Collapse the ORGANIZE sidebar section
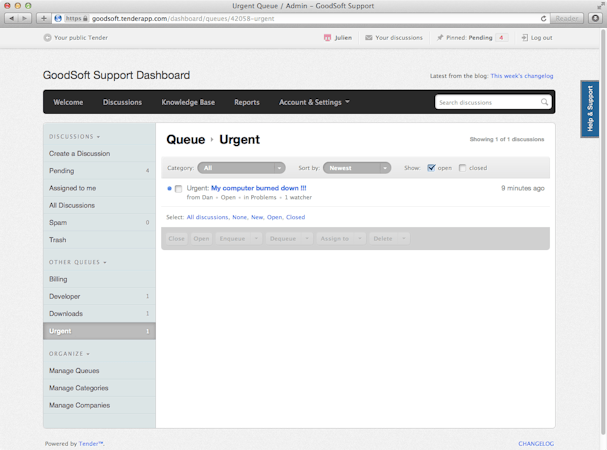Image resolution: width=607 pixels, height=450 pixels. (x=69, y=354)
